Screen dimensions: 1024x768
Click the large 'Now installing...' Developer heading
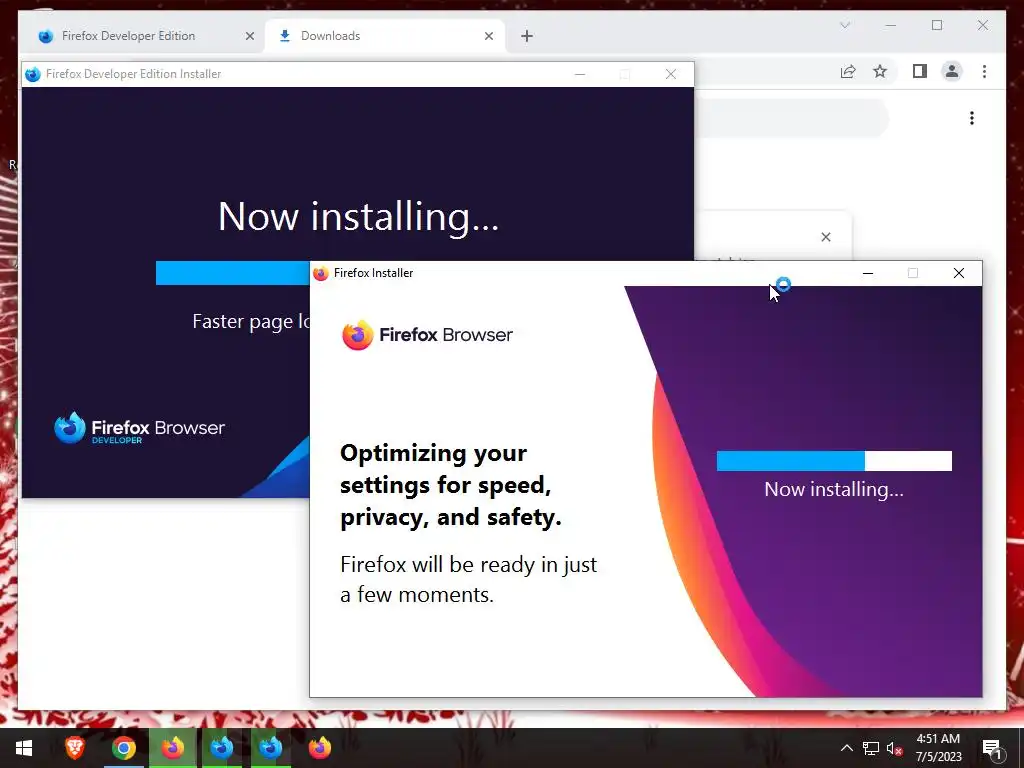coord(359,216)
